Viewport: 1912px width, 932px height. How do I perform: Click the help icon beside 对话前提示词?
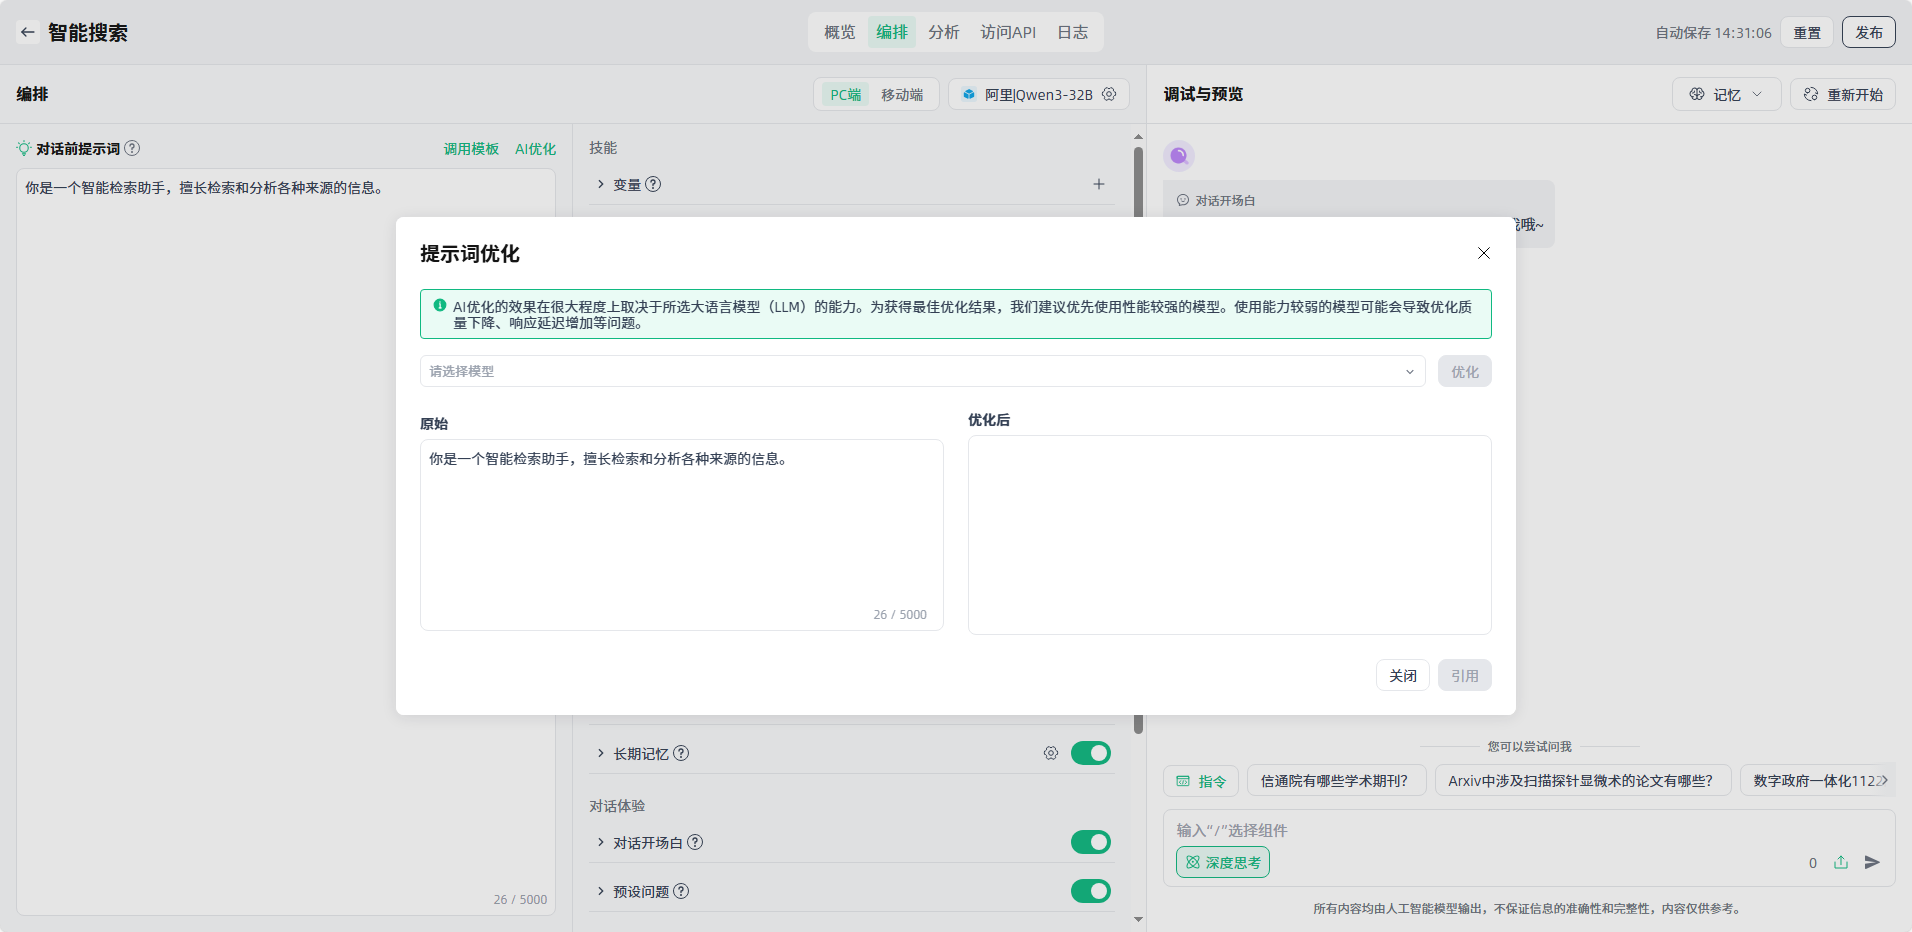tap(132, 148)
